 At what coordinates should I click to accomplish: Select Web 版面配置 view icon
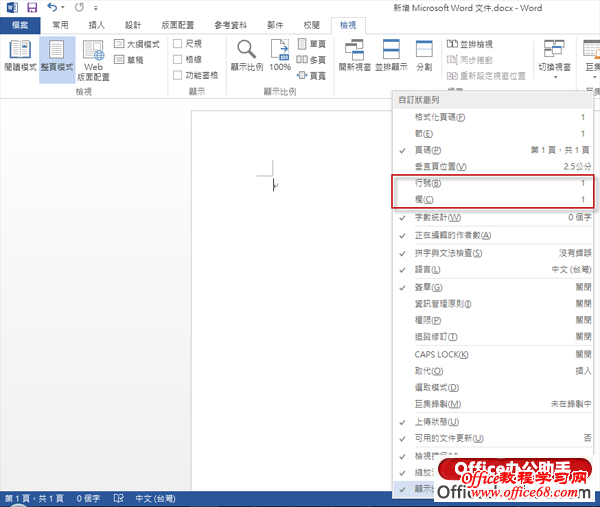[x=93, y=60]
